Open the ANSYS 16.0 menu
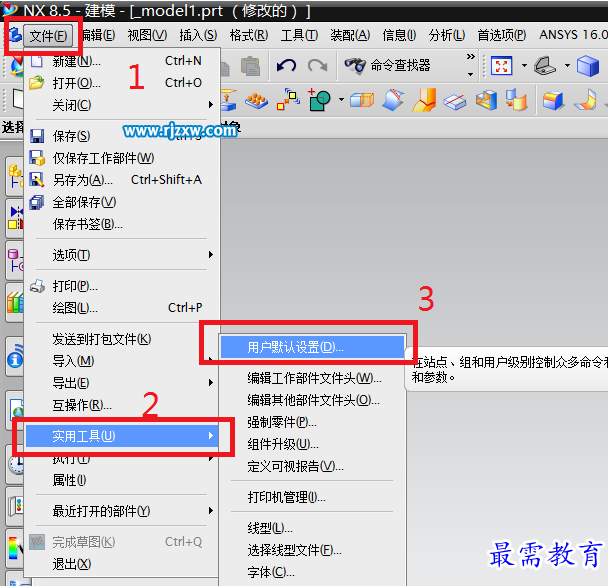The width and height of the screenshot is (611, 586). [573, 35]
